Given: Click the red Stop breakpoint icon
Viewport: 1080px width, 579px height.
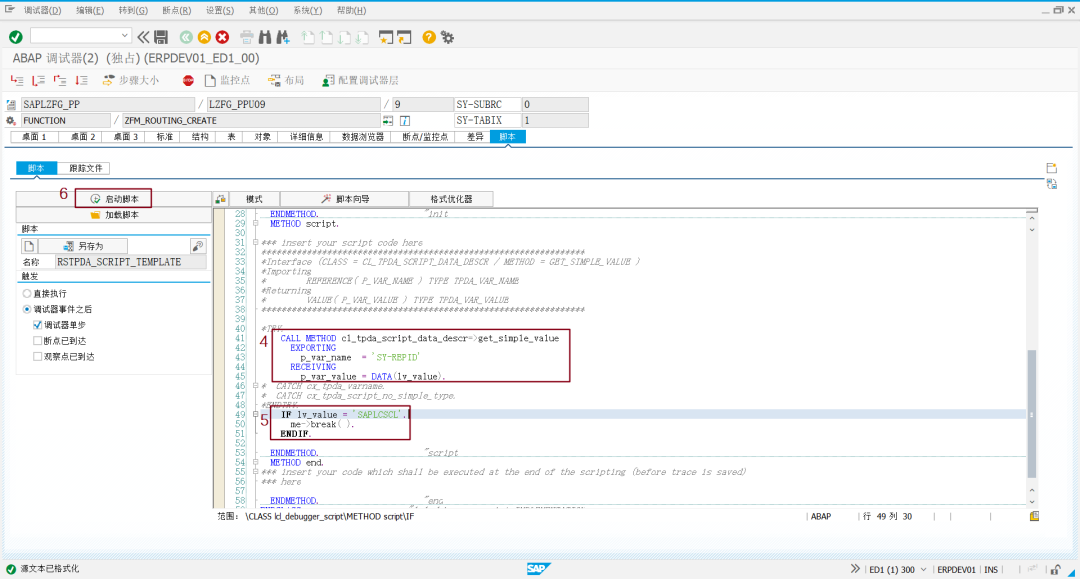Looking at the screenshot, I should (188, 81).
